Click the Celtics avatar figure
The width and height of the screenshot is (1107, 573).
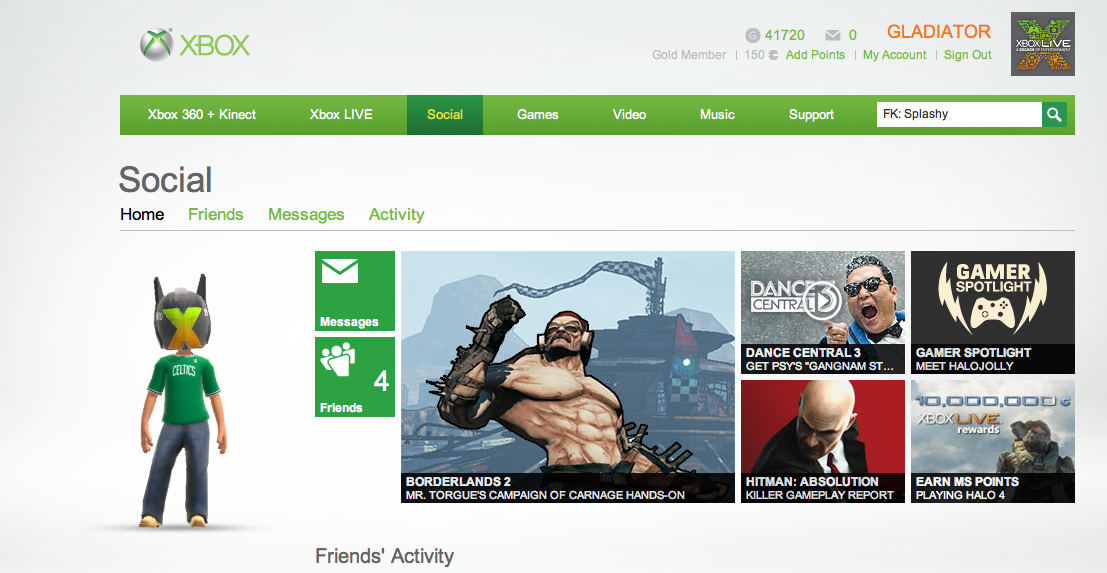(182, 401)
